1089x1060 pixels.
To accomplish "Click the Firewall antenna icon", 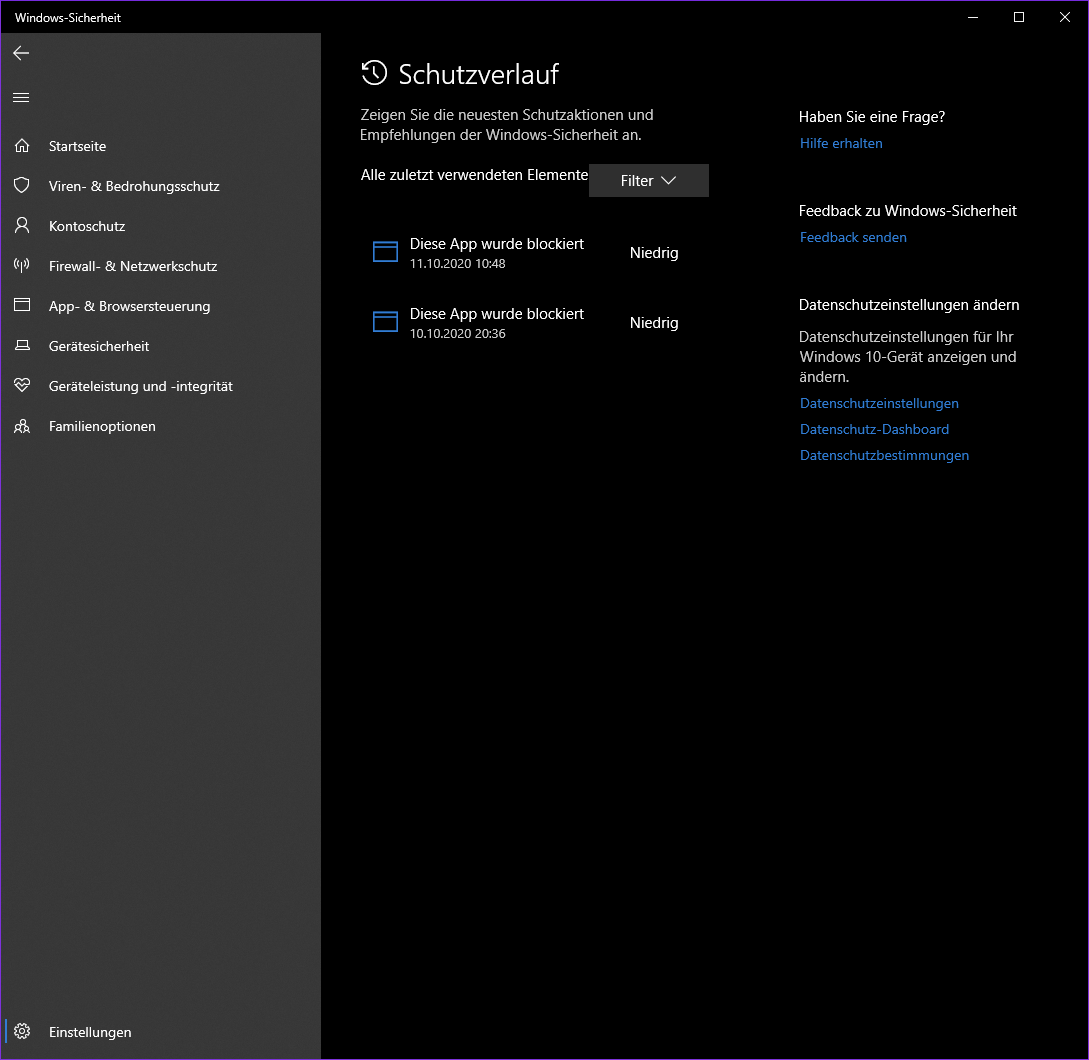I will tap(22, 265).
